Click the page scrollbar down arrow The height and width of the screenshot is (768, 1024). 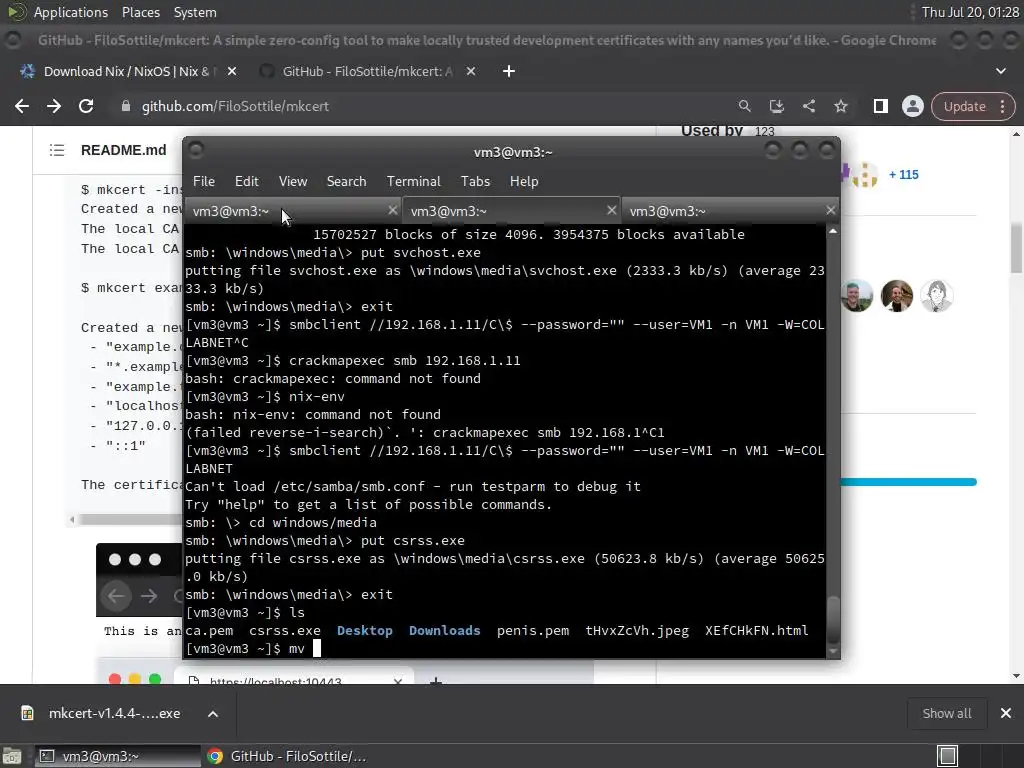pyautogui.click(x=1016, y=676)
